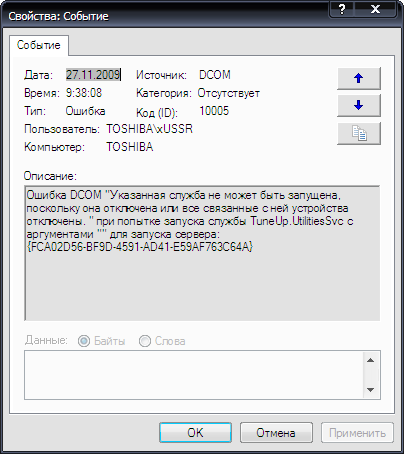Click the source value DCOM
The image size is (404, 454).
click(215, 75)
